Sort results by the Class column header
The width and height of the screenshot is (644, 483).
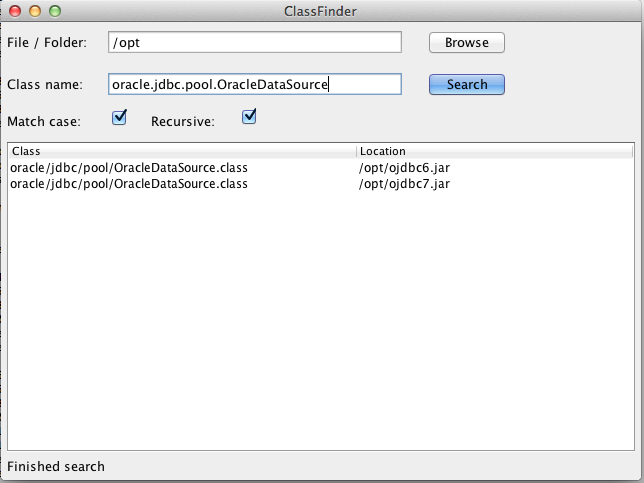pos(182,151)
